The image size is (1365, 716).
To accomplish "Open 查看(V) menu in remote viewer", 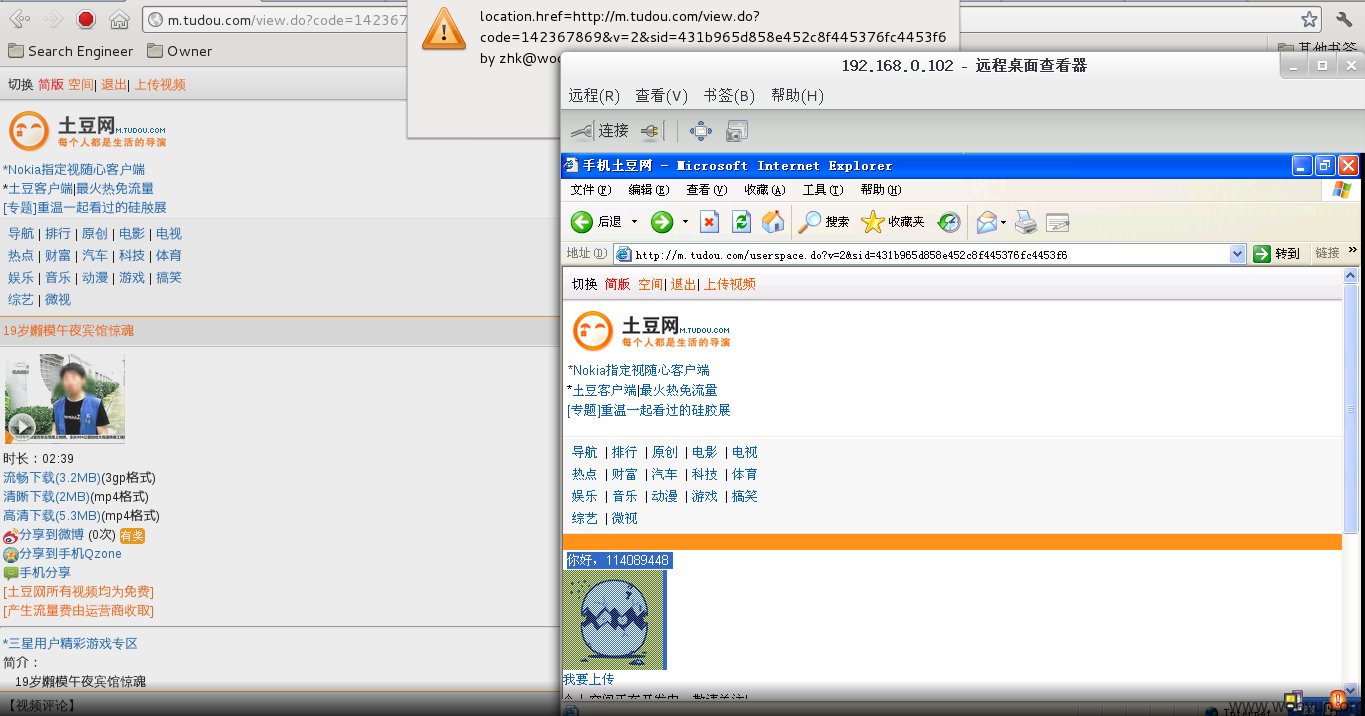I will click(661, 96).
